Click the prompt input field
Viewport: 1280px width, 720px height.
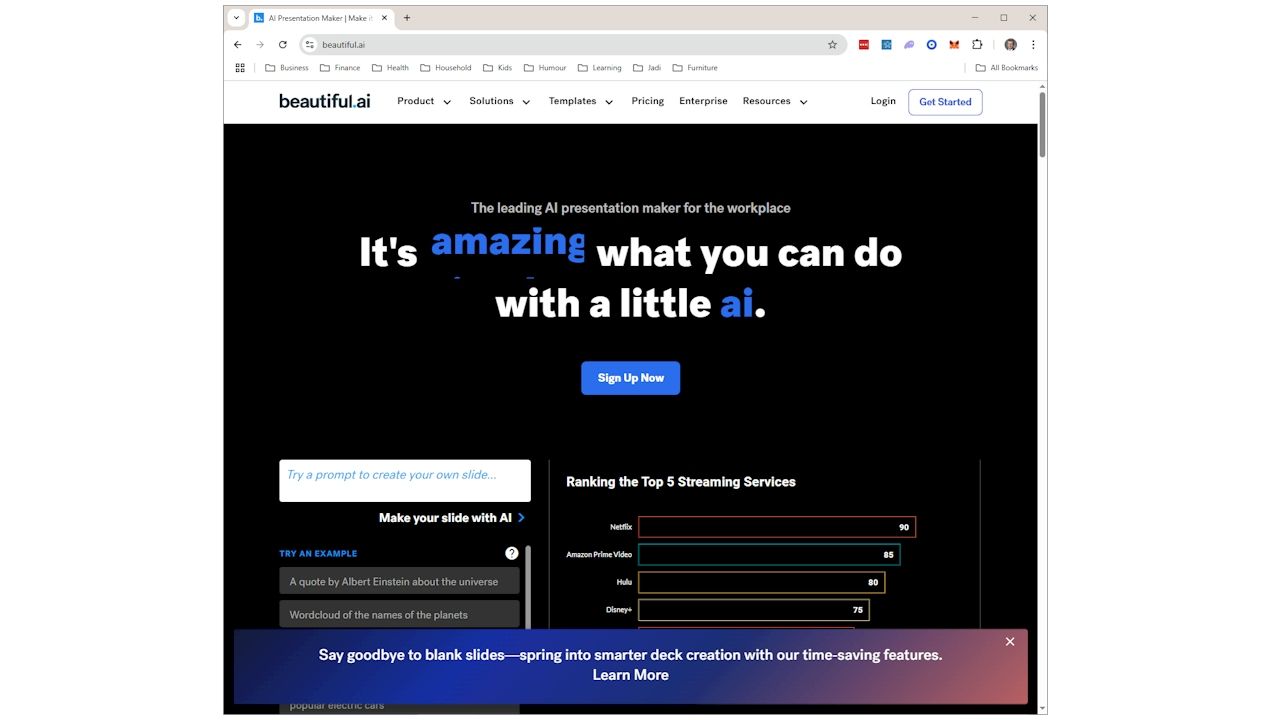(405, 481)
